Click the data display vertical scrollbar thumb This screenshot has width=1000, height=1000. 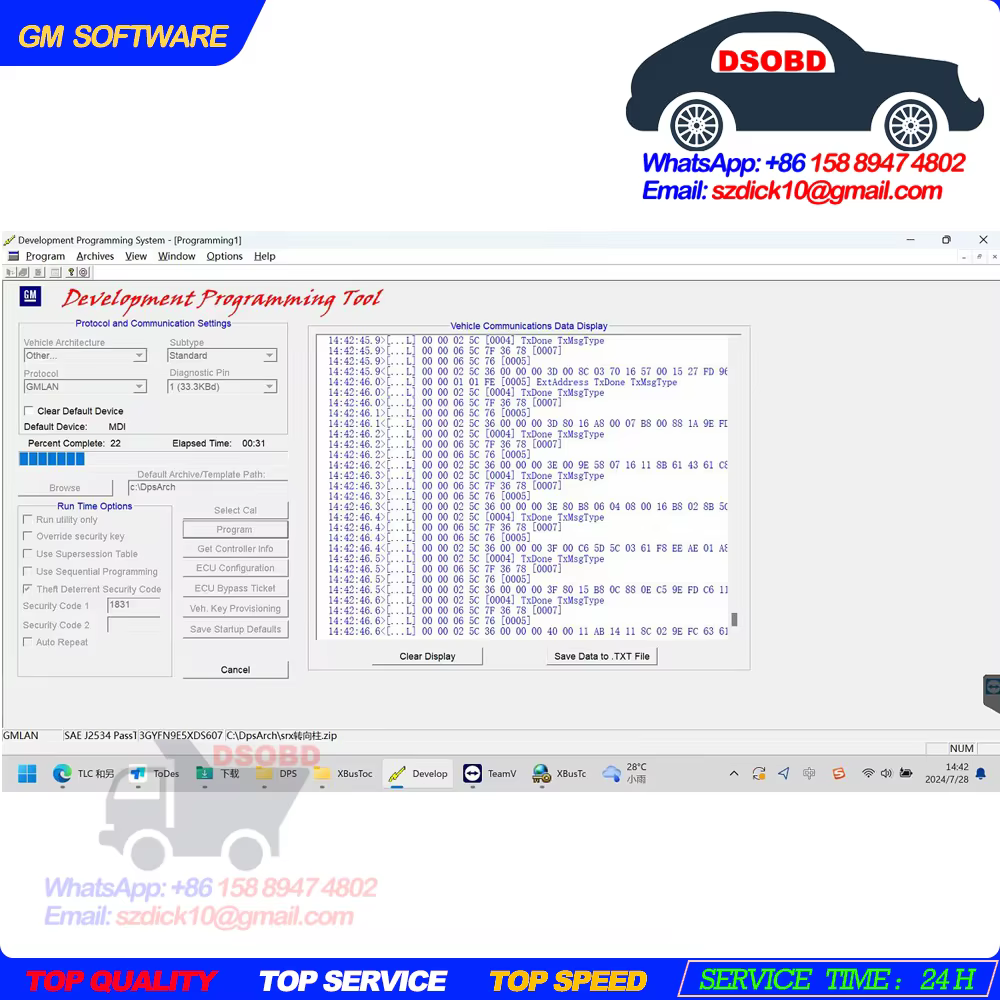[735, 619]
